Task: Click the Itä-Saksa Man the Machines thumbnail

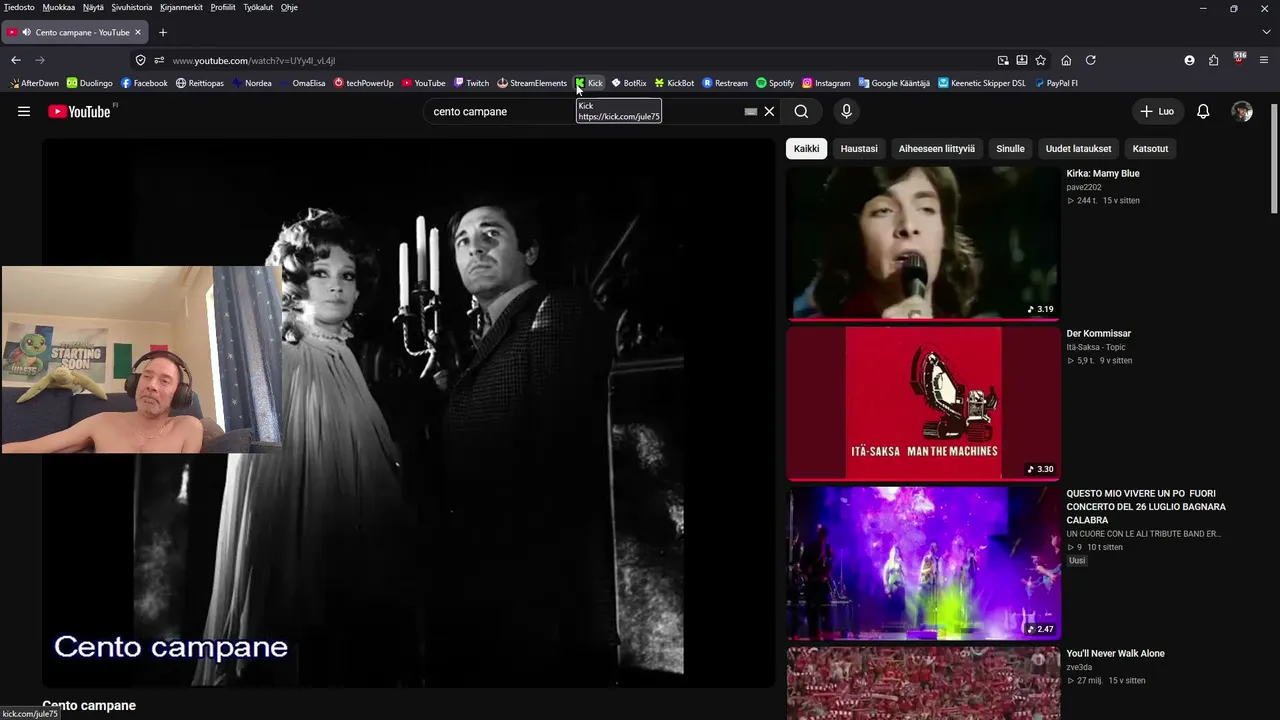Action: (923, 403)
